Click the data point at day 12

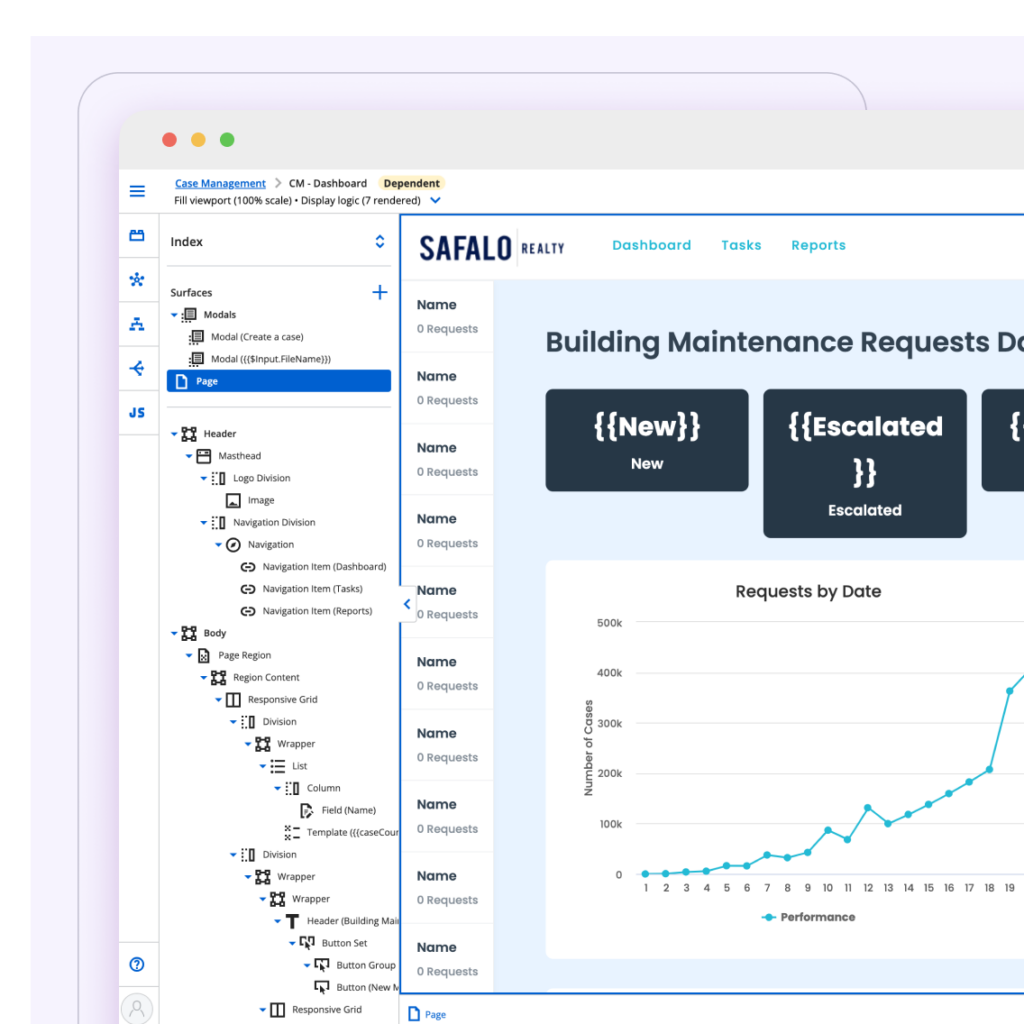pyautogui.click(x=867, y=808)
